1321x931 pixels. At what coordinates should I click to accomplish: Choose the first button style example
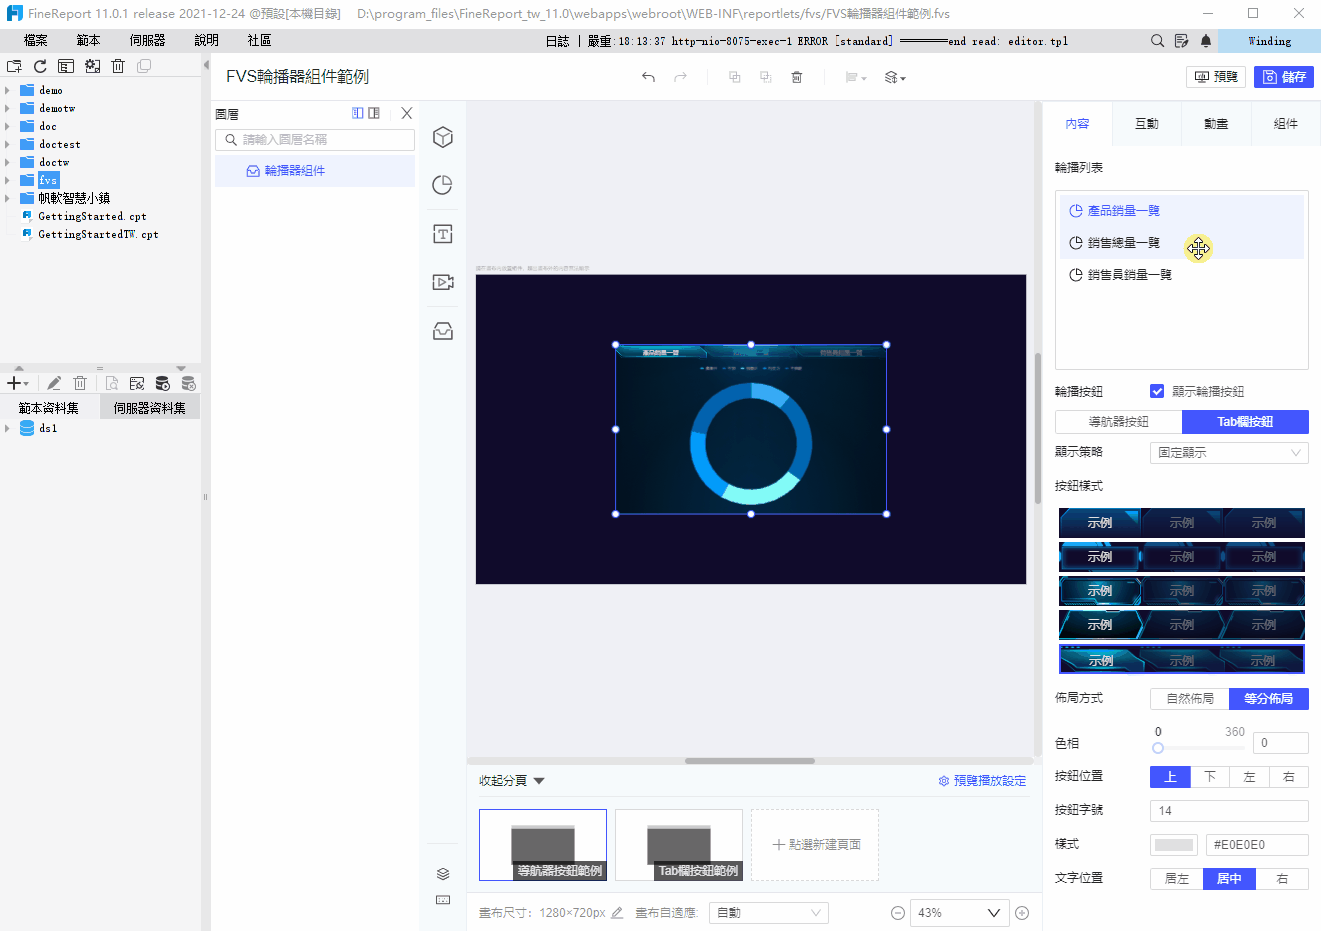(x=1182, y=523)
